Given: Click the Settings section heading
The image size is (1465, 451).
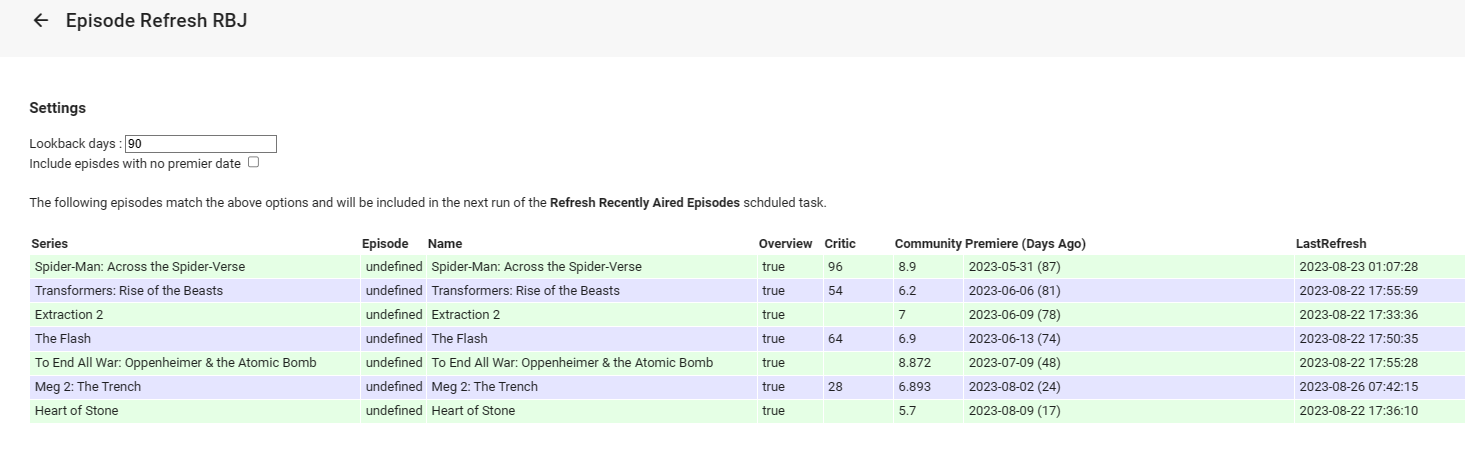Looking at the screenshot, I should [57, 108].
